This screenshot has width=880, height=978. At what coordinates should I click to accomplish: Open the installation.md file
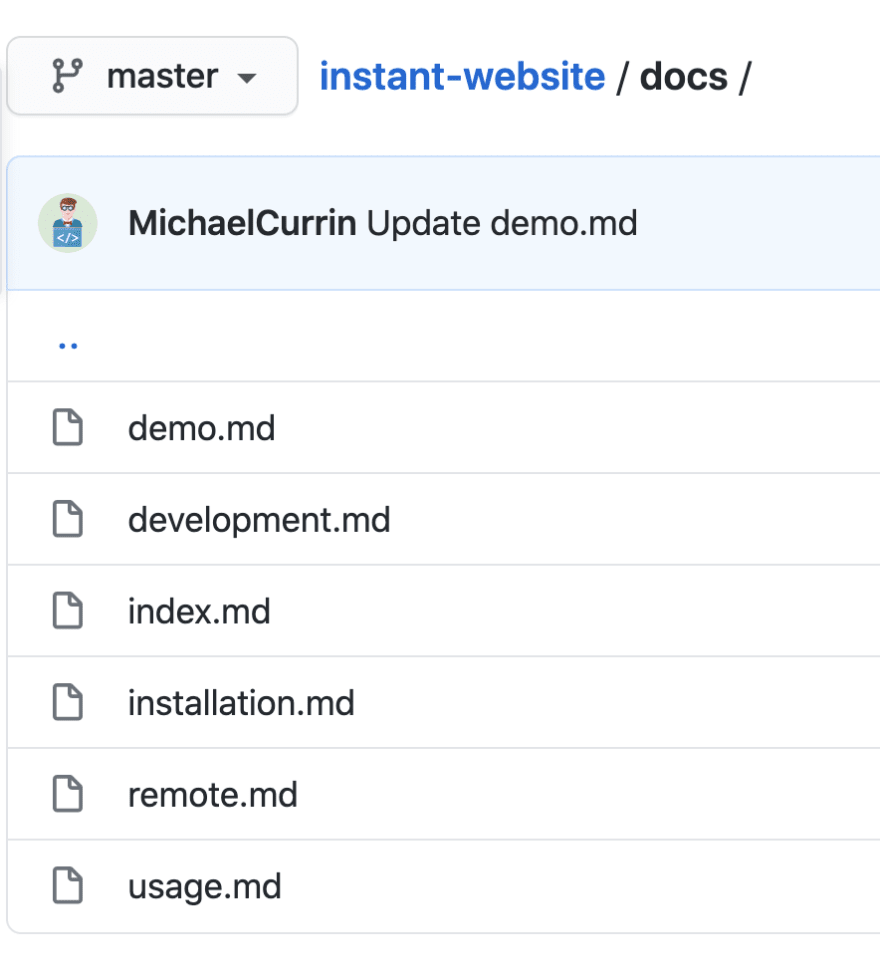(241, 703)
